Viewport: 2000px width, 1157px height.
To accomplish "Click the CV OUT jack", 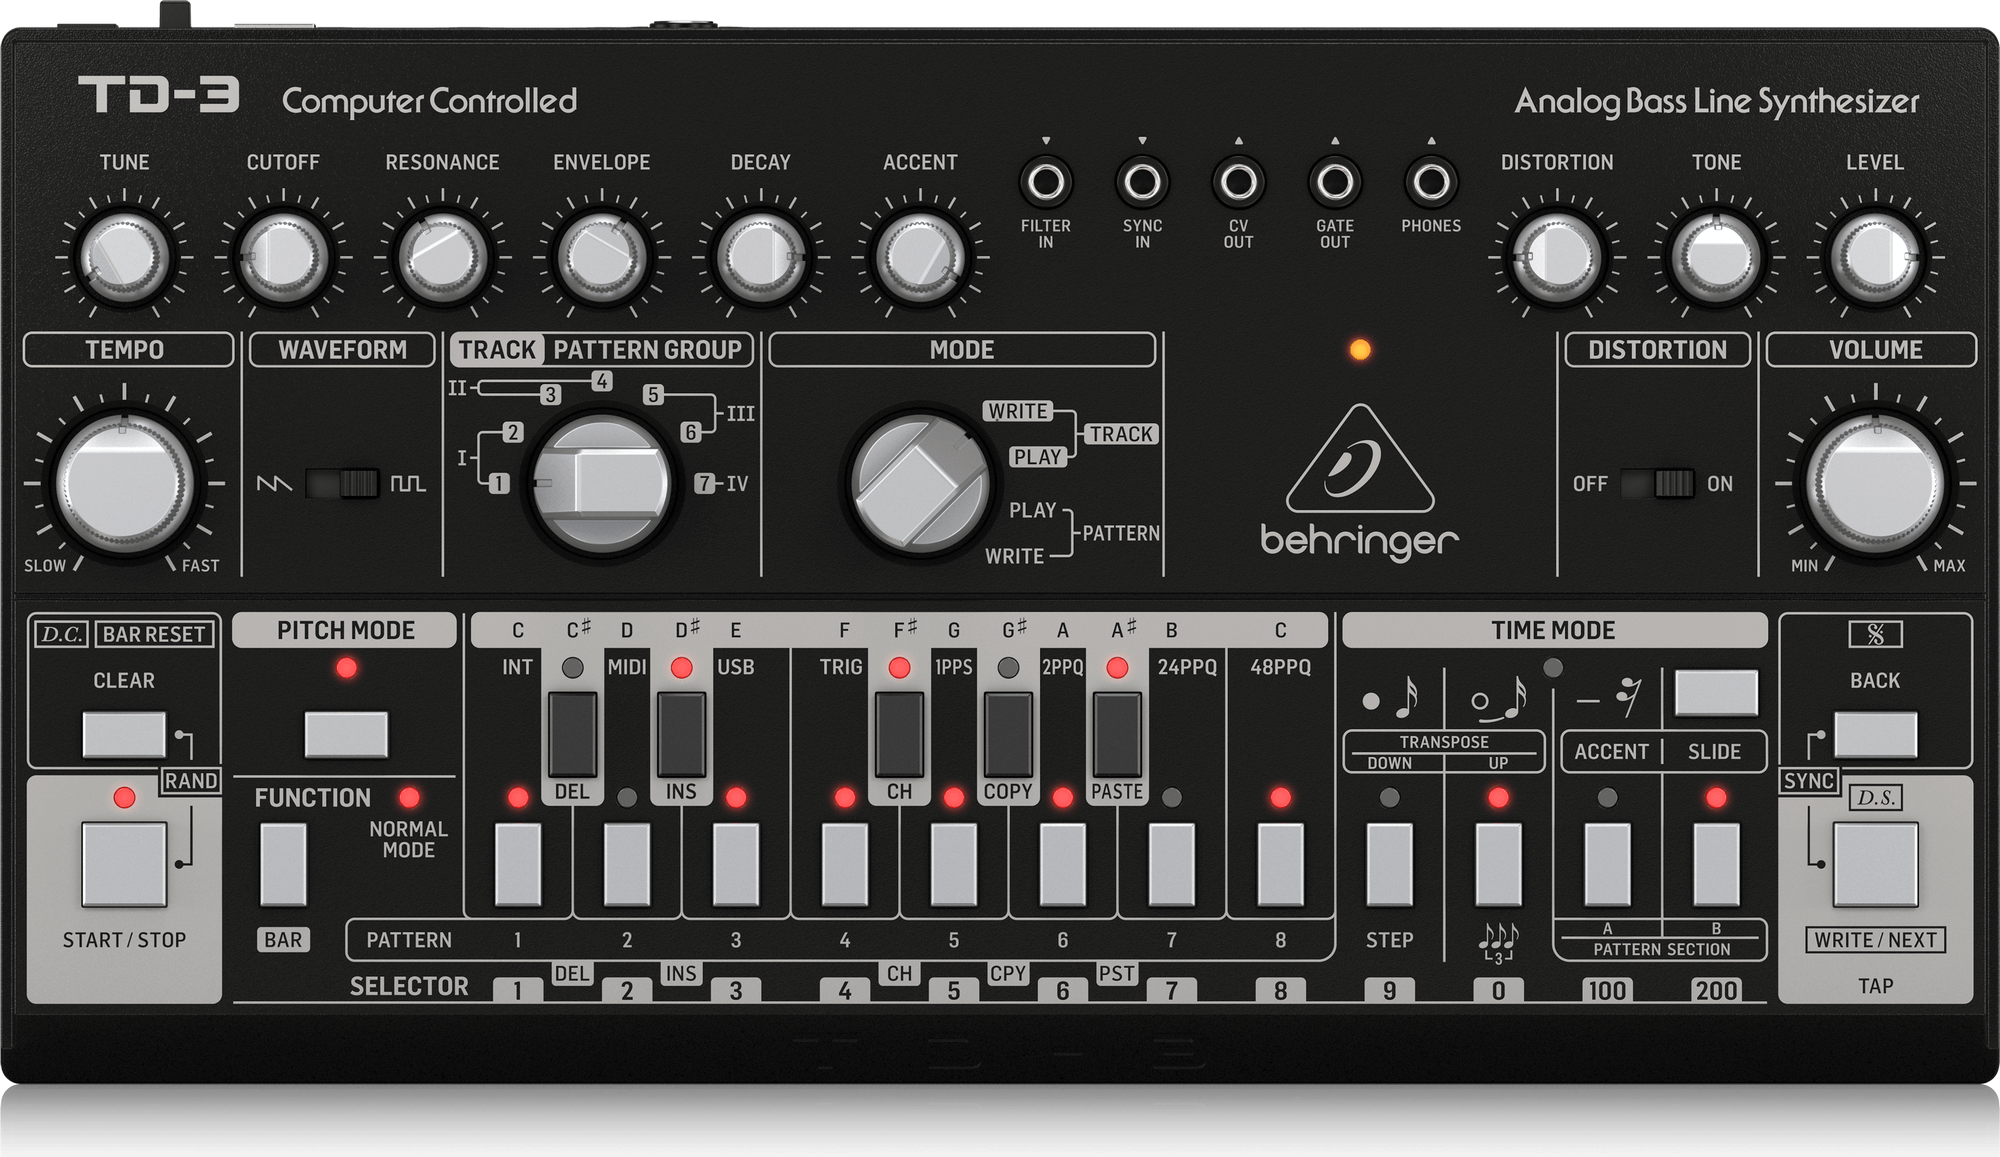I will click(1238, 182).
